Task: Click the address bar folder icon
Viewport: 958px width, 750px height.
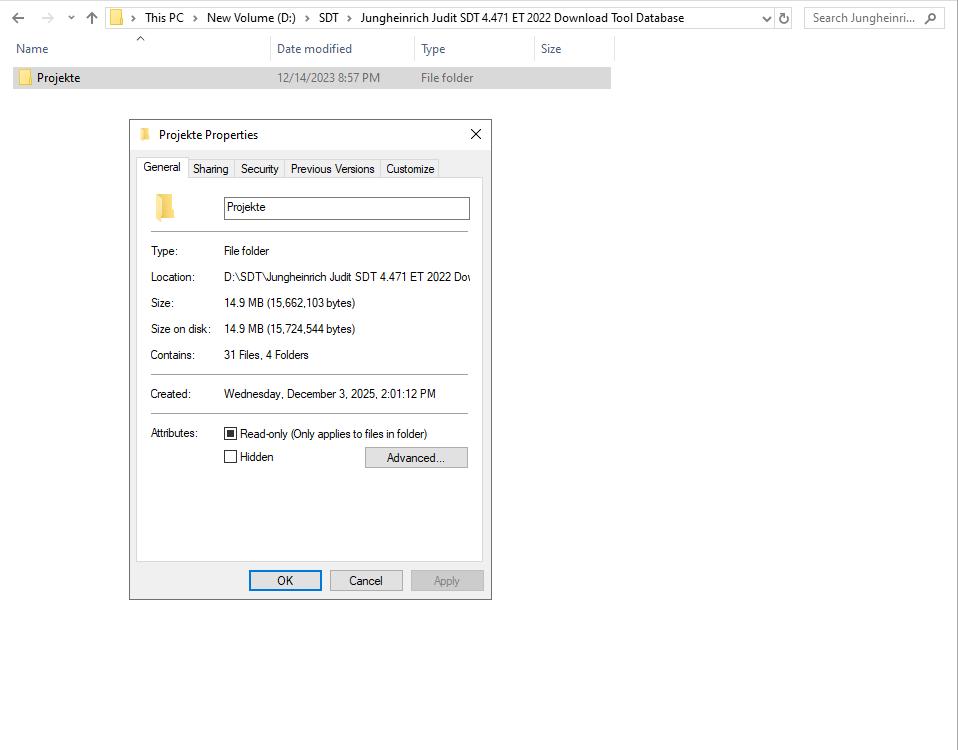Action: point(116,18)
